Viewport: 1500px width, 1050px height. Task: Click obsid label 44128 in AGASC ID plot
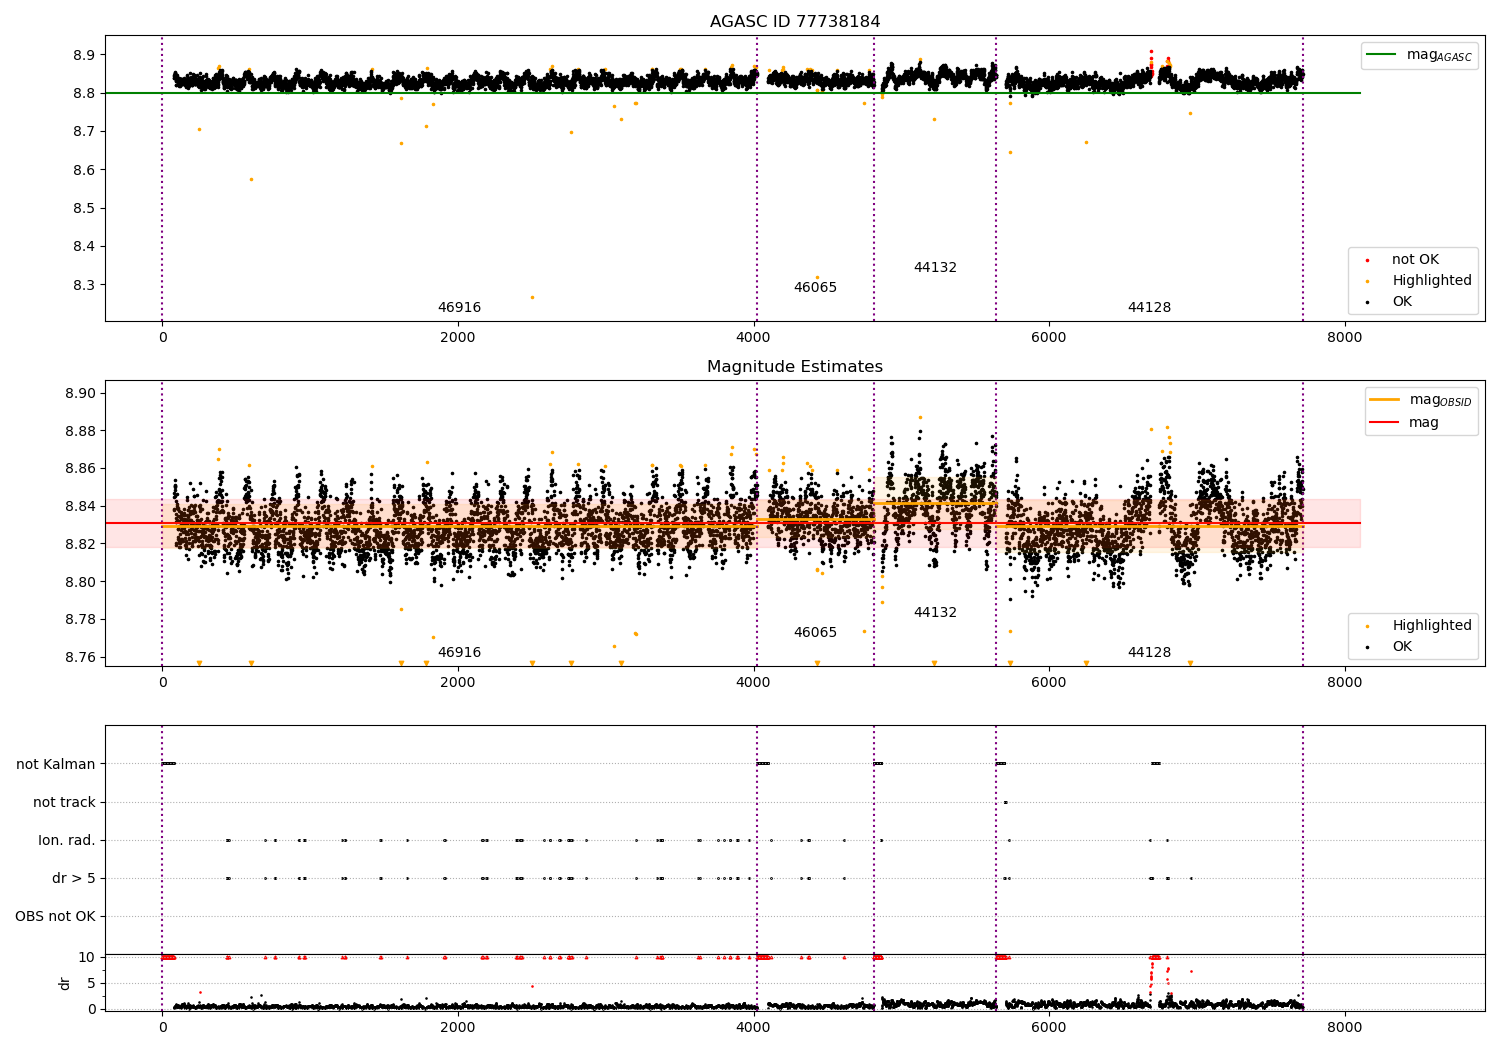click(1149, 308)
